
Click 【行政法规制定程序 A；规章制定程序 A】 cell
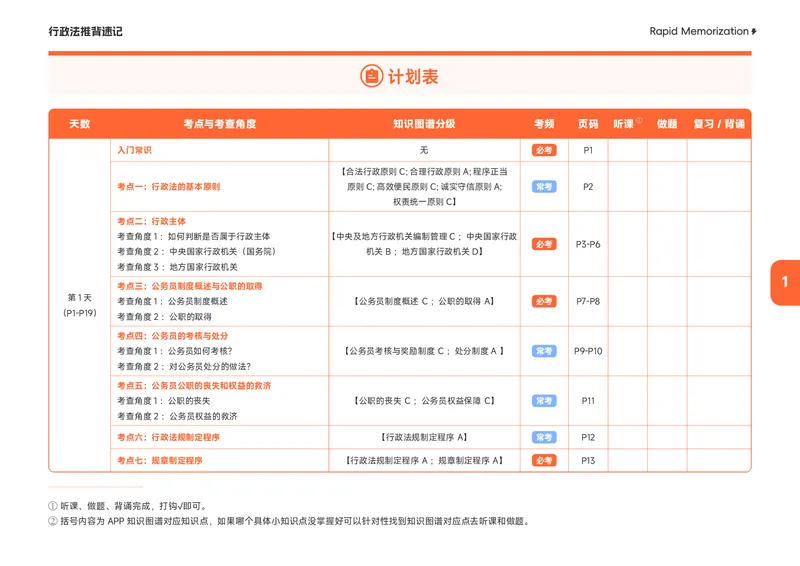click(x=424, y=461)
